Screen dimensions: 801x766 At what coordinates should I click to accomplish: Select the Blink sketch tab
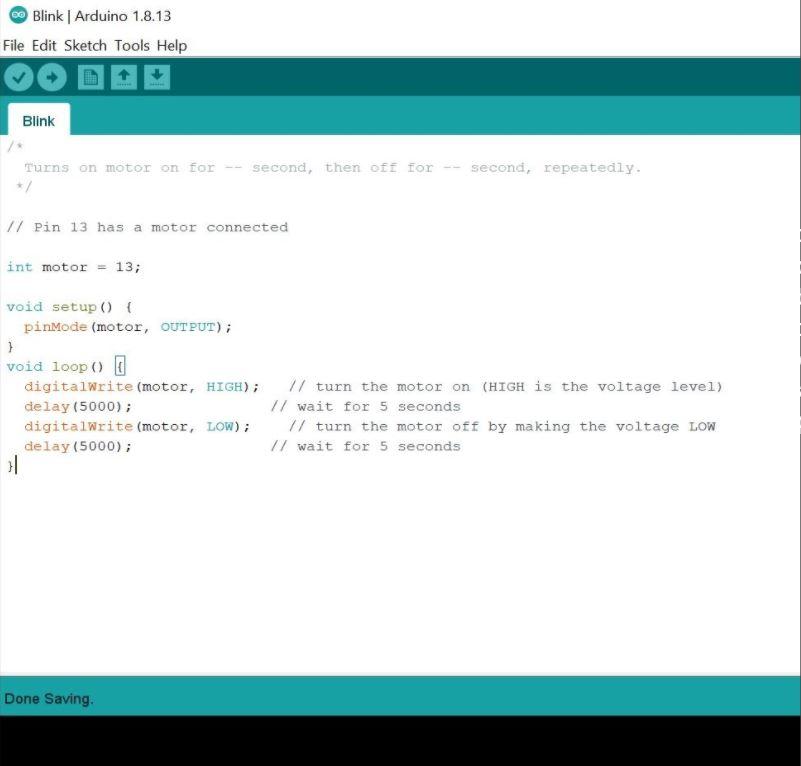click(x=38, y=120)
